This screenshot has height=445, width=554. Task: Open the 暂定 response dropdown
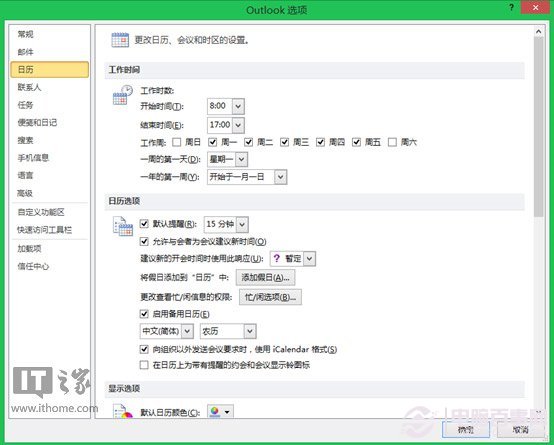point(310,259)
